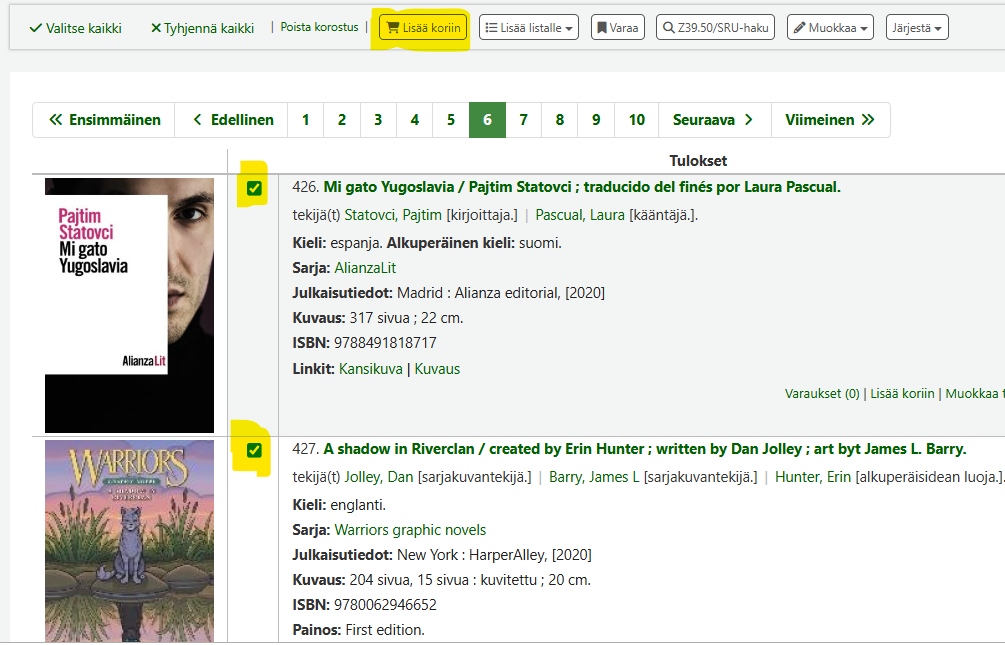
Task: Click Valitse kaikki to select all results
Action: (x=76, y=28)
